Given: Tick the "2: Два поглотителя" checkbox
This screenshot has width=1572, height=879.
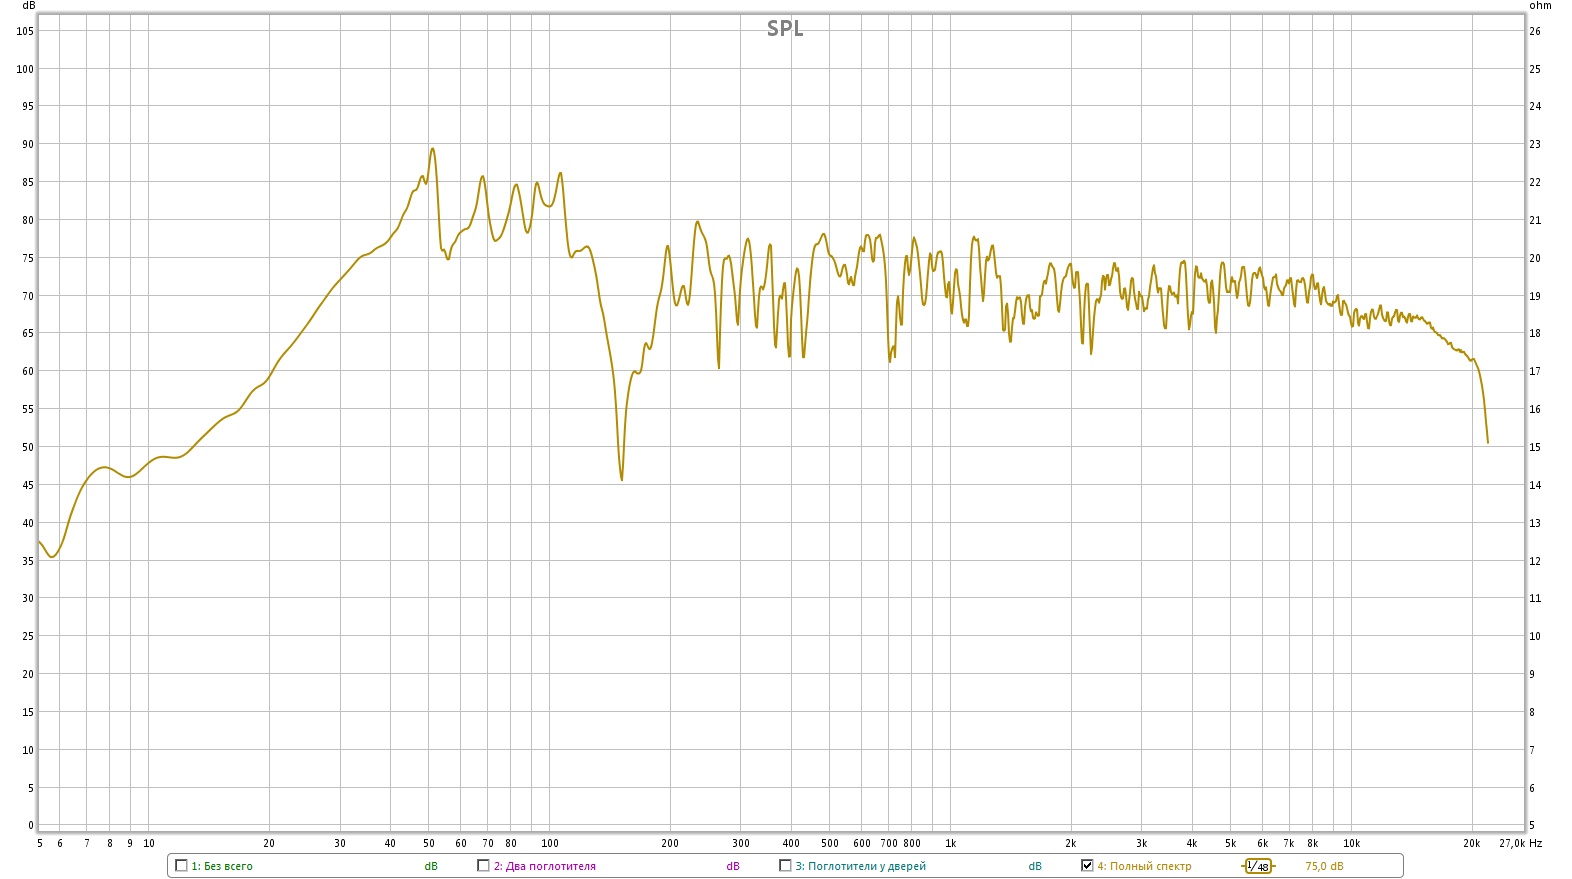Looking at the screenshot, I should pos(483,866).
